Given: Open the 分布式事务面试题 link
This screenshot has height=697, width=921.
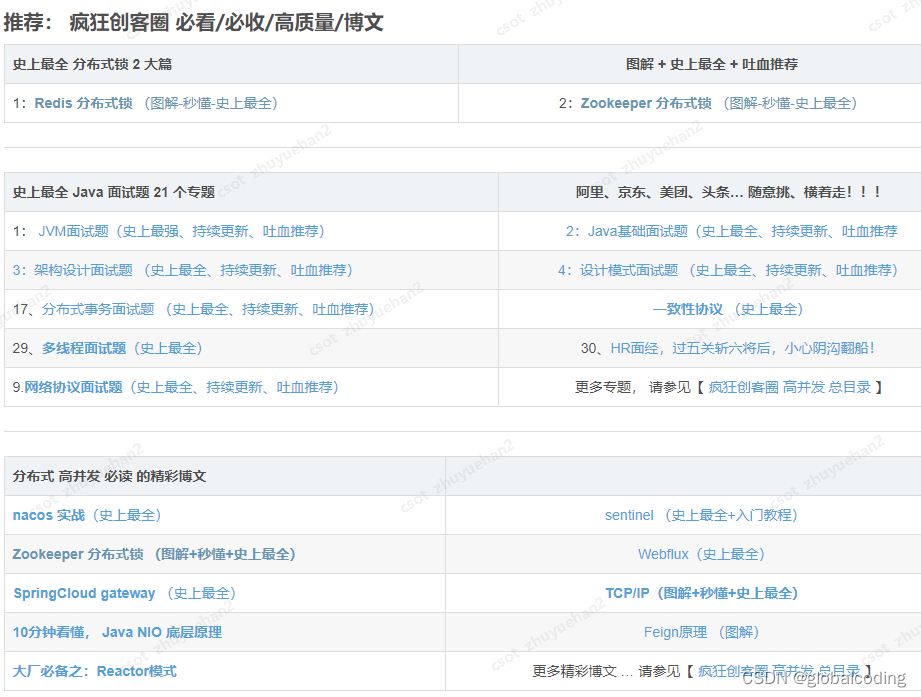Looking at the screenshot, I should 208,309.
